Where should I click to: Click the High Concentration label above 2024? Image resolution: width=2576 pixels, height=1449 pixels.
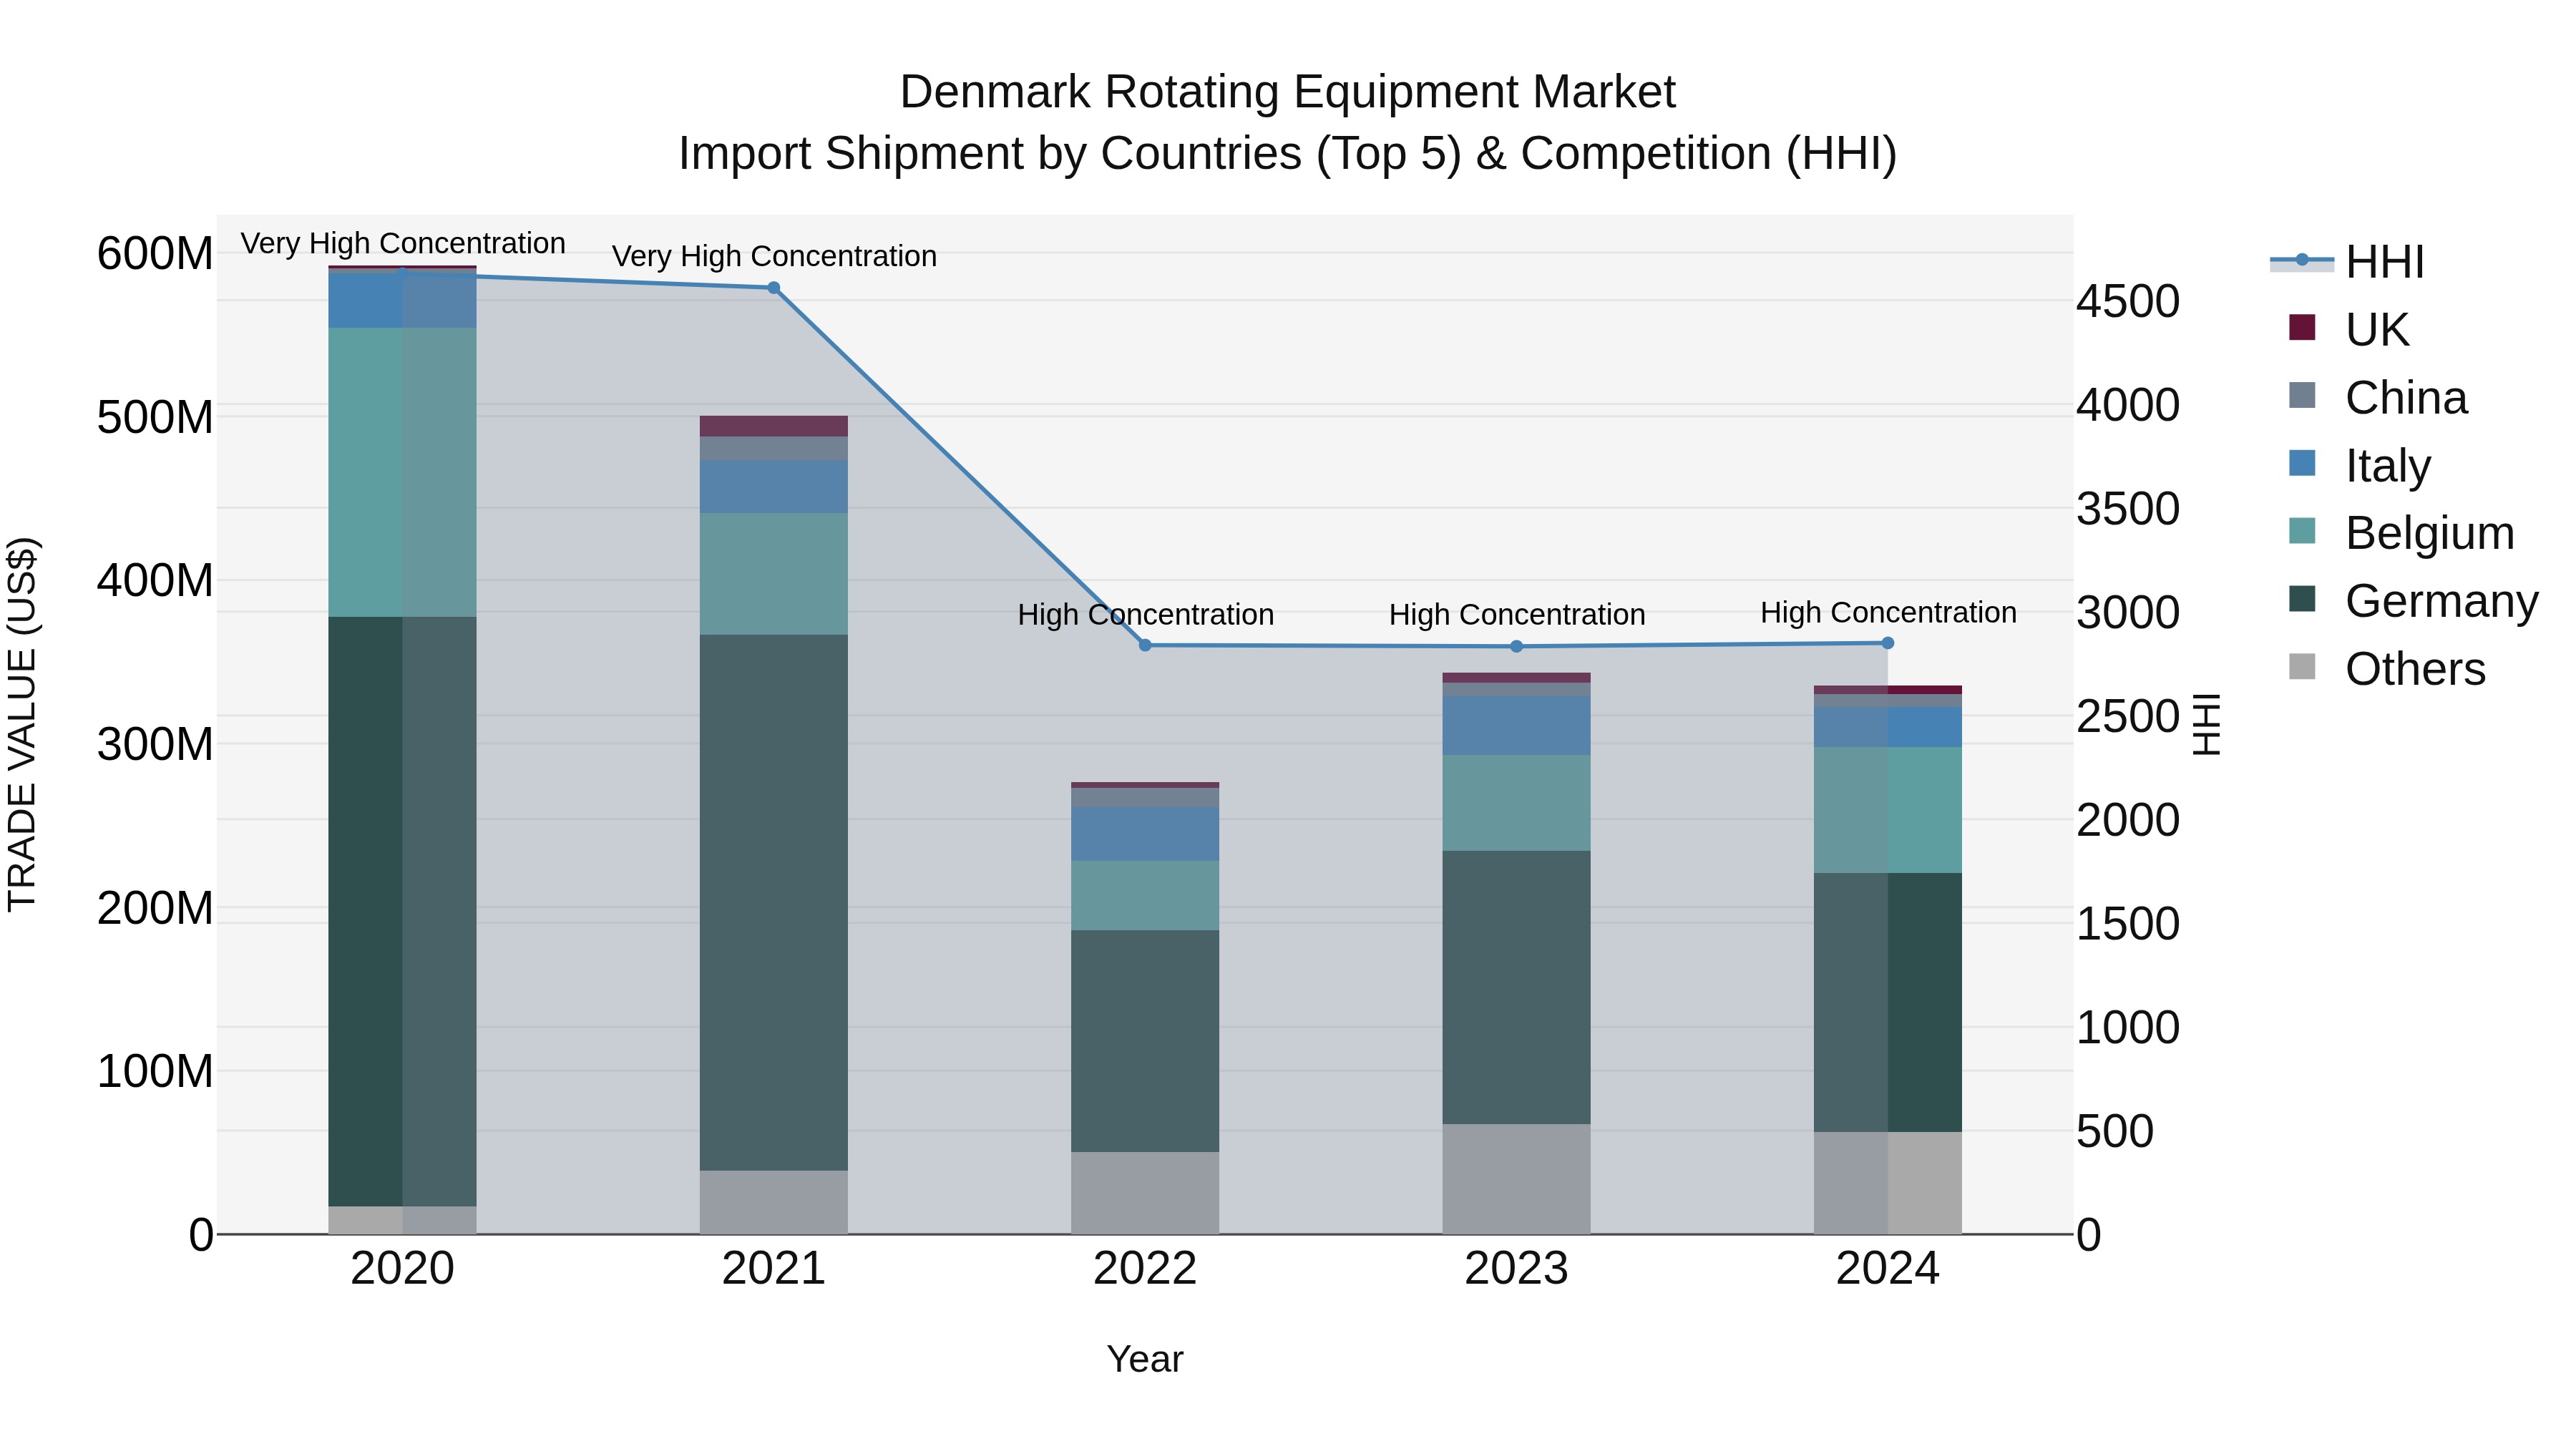pos(1889,612)
